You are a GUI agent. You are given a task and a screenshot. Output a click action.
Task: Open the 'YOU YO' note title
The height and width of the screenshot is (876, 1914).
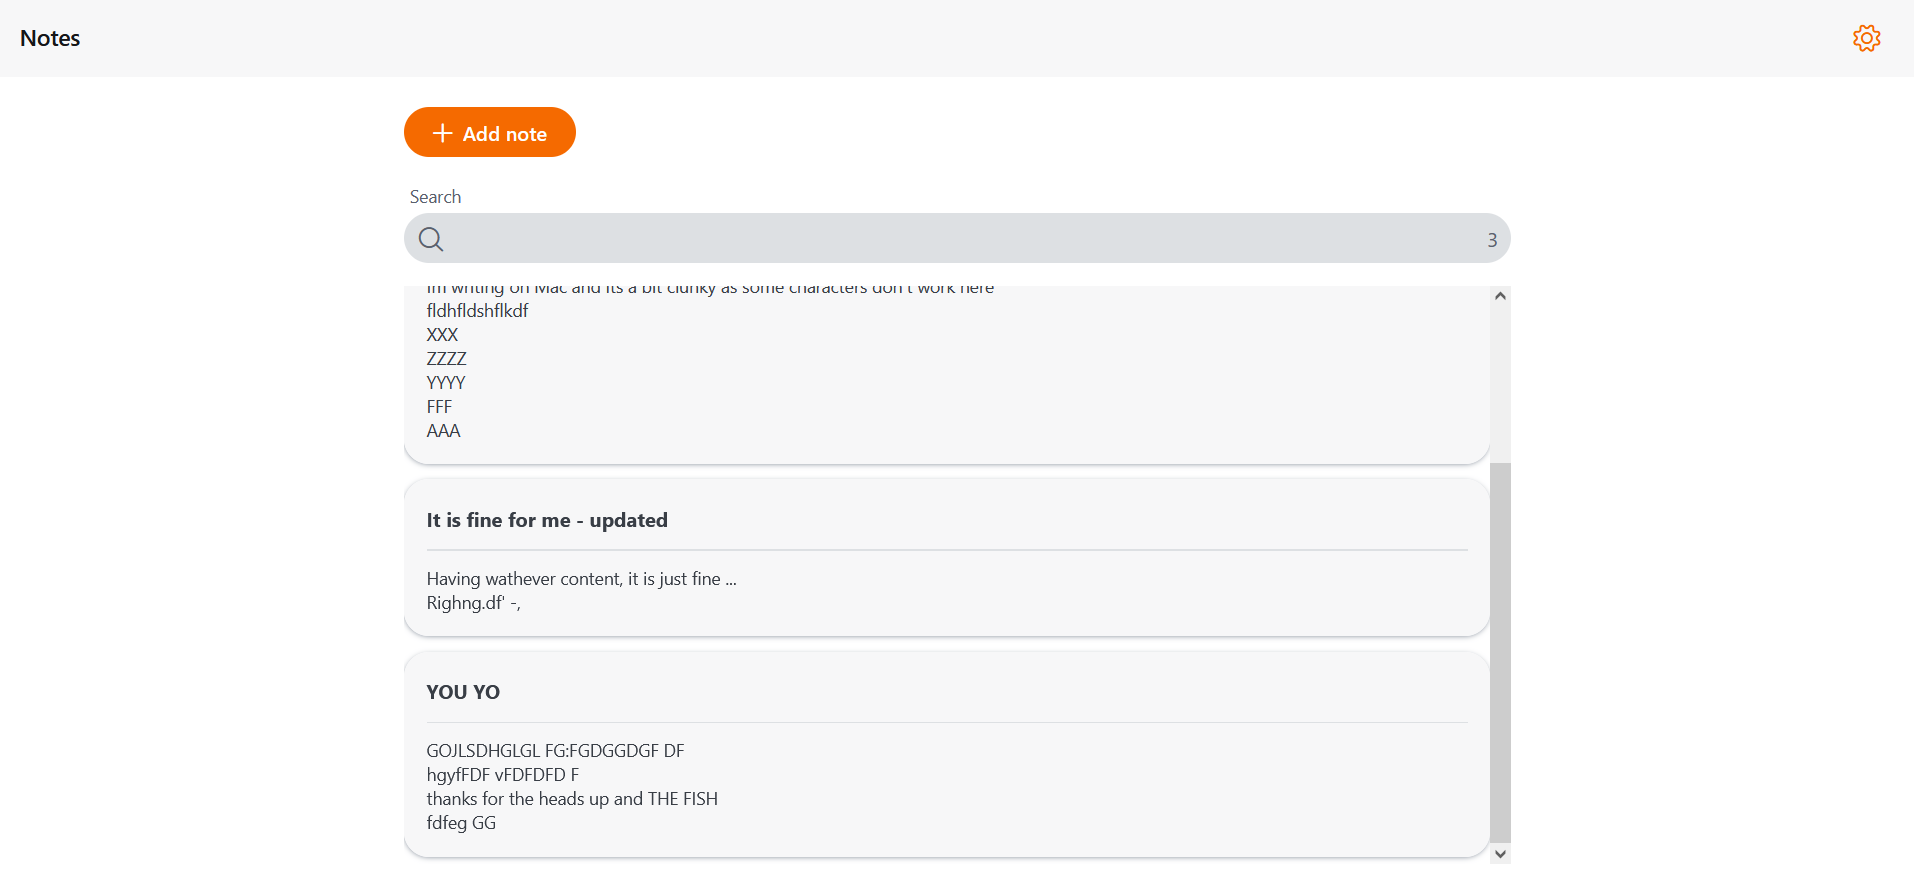pyautogui.click(x=463, y=692)
